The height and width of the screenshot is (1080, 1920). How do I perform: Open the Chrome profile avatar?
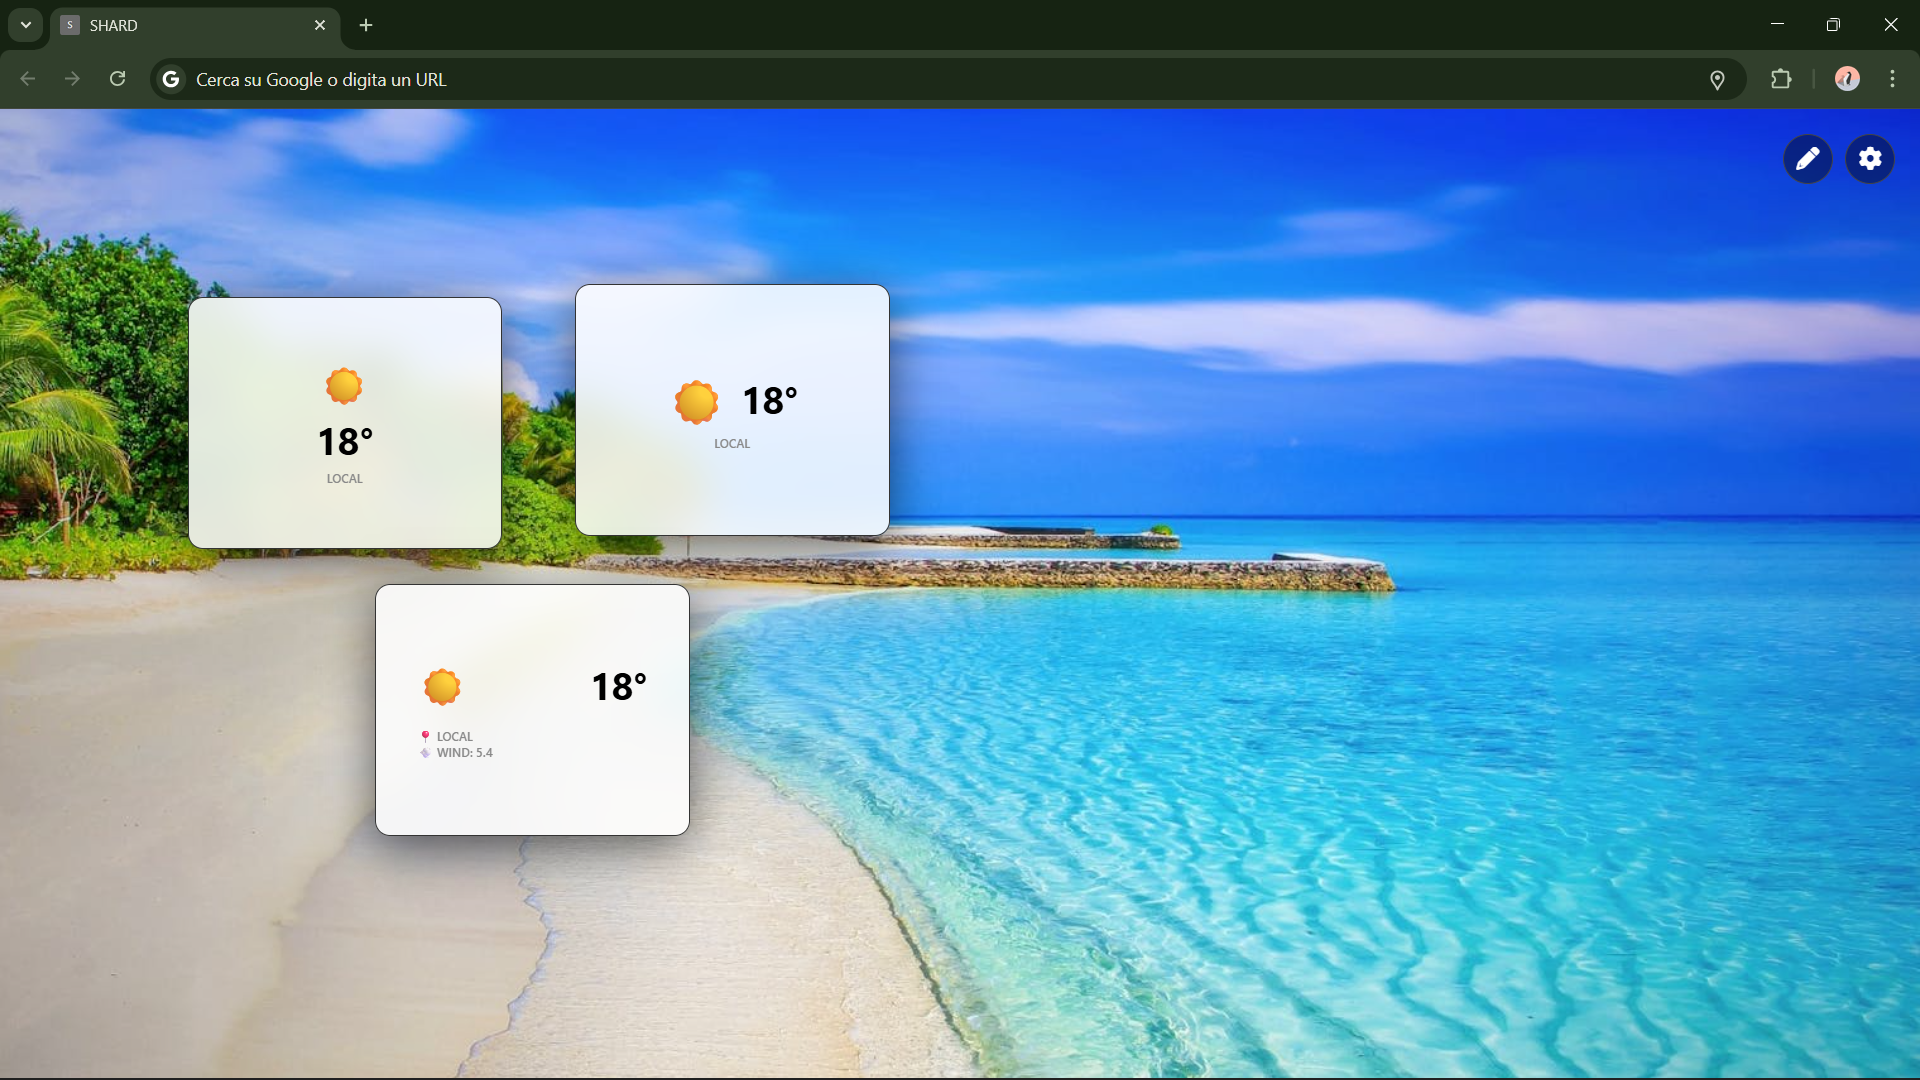click(1847, 79)
